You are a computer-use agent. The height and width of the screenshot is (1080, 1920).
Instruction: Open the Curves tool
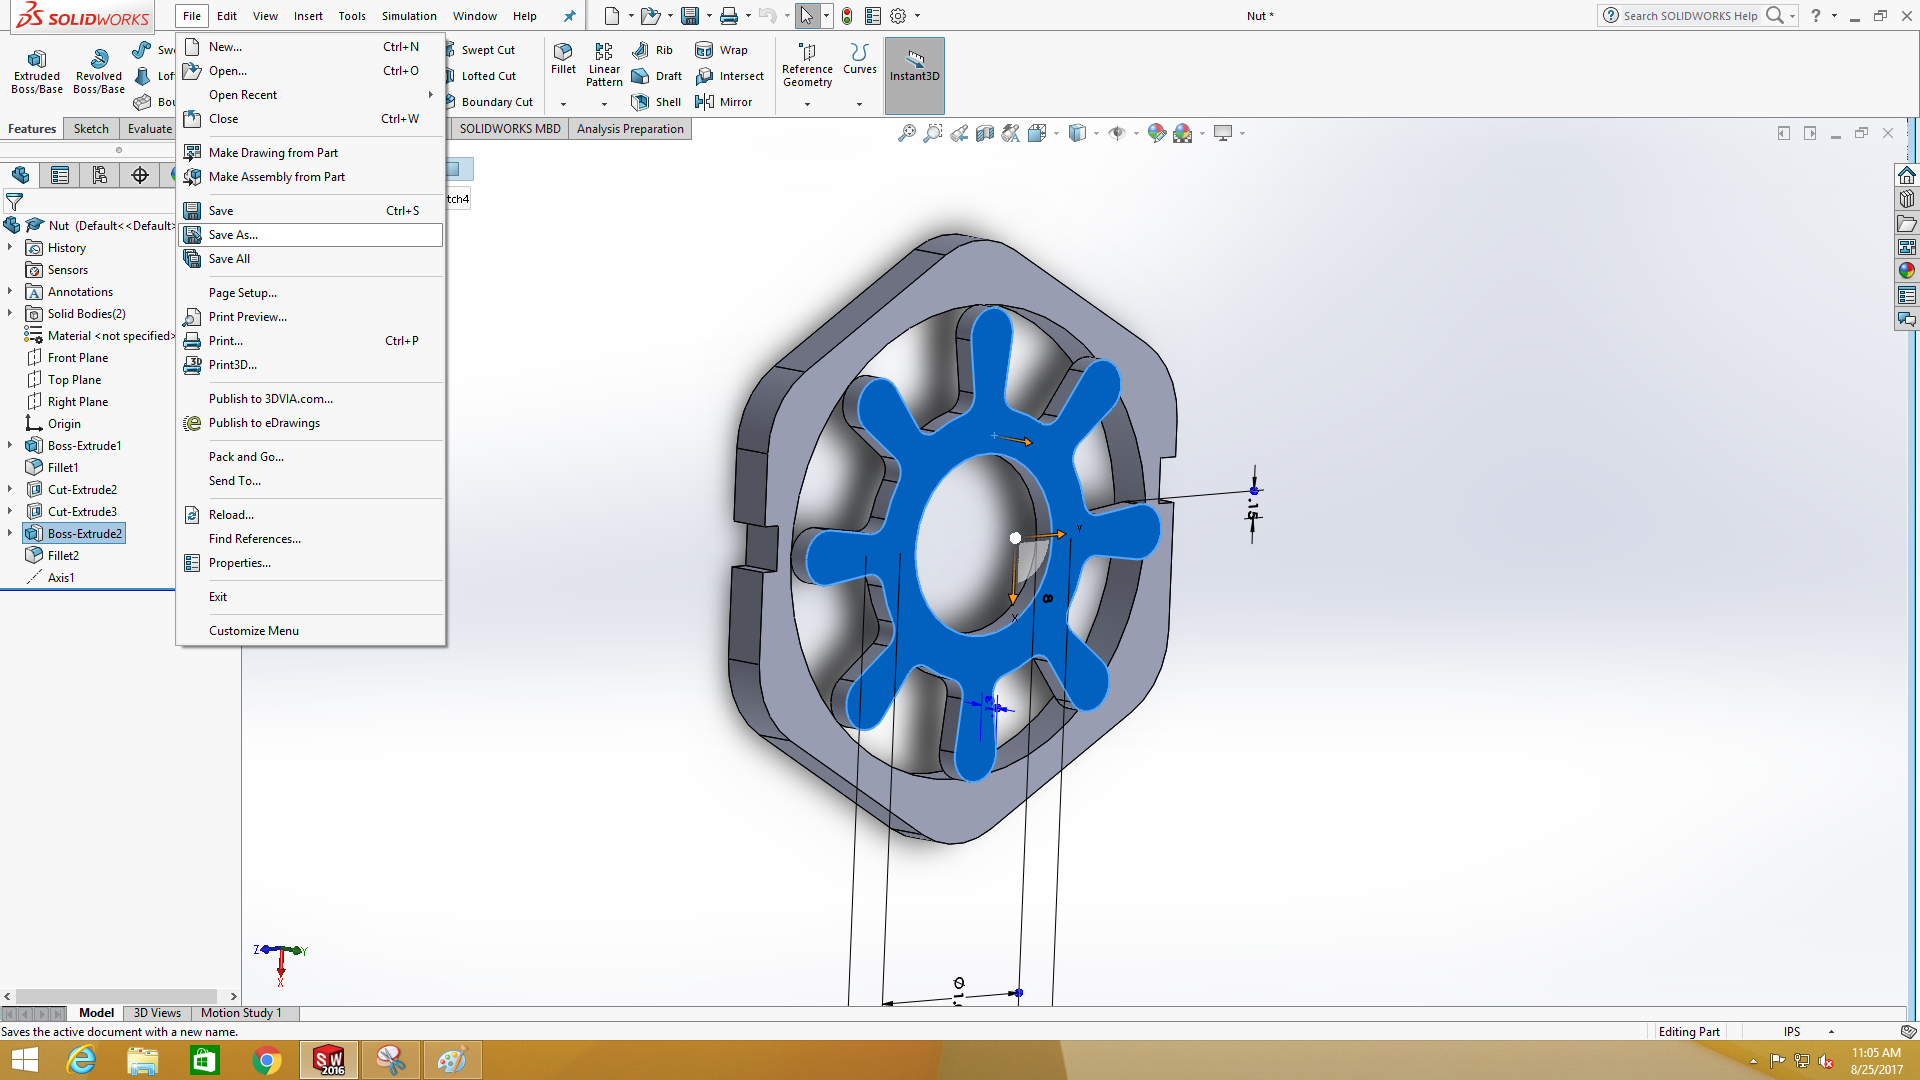point(859,59)
